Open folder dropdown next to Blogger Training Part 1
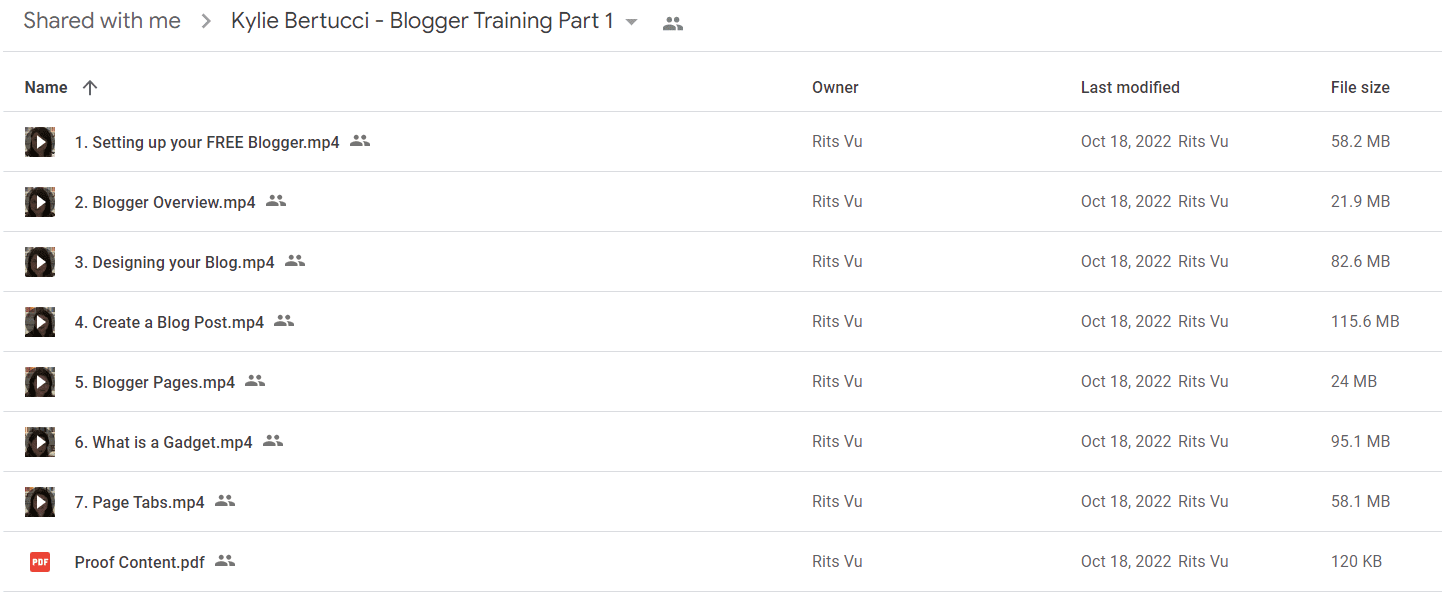Image resolution: width=1442 pixels, height=599 pixels. [631, 22]
